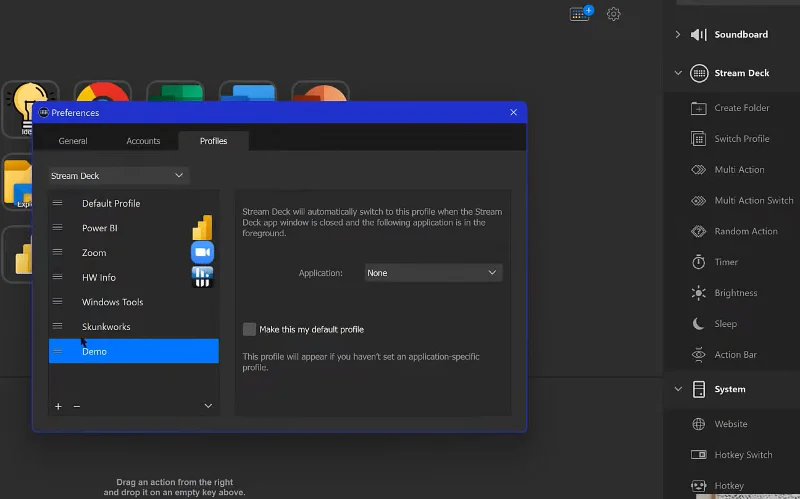Click the Website action label
800x499 pixels.
pyautogui.click(x=731, y=424)
